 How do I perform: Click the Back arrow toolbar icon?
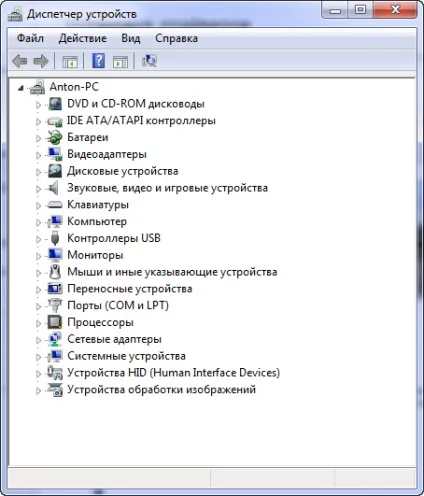tap(20, 61)
